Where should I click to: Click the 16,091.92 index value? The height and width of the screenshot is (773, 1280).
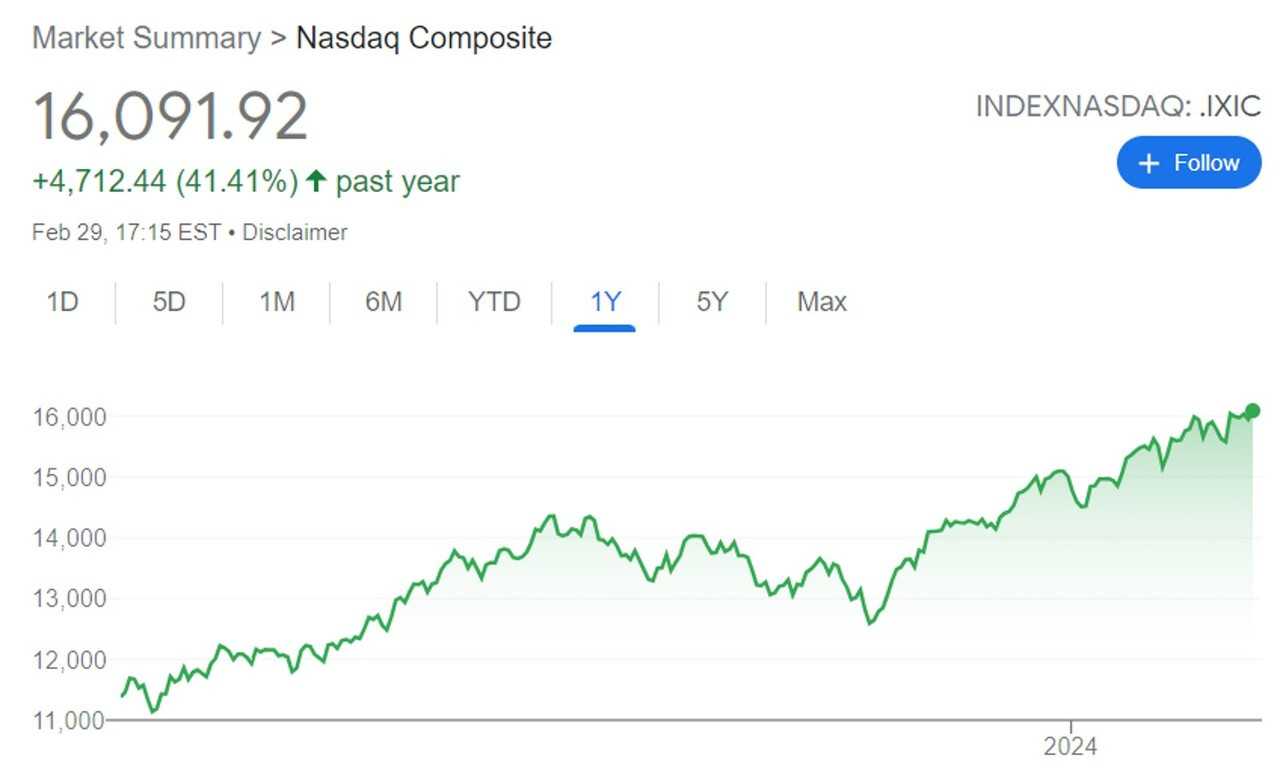point(170,116)
